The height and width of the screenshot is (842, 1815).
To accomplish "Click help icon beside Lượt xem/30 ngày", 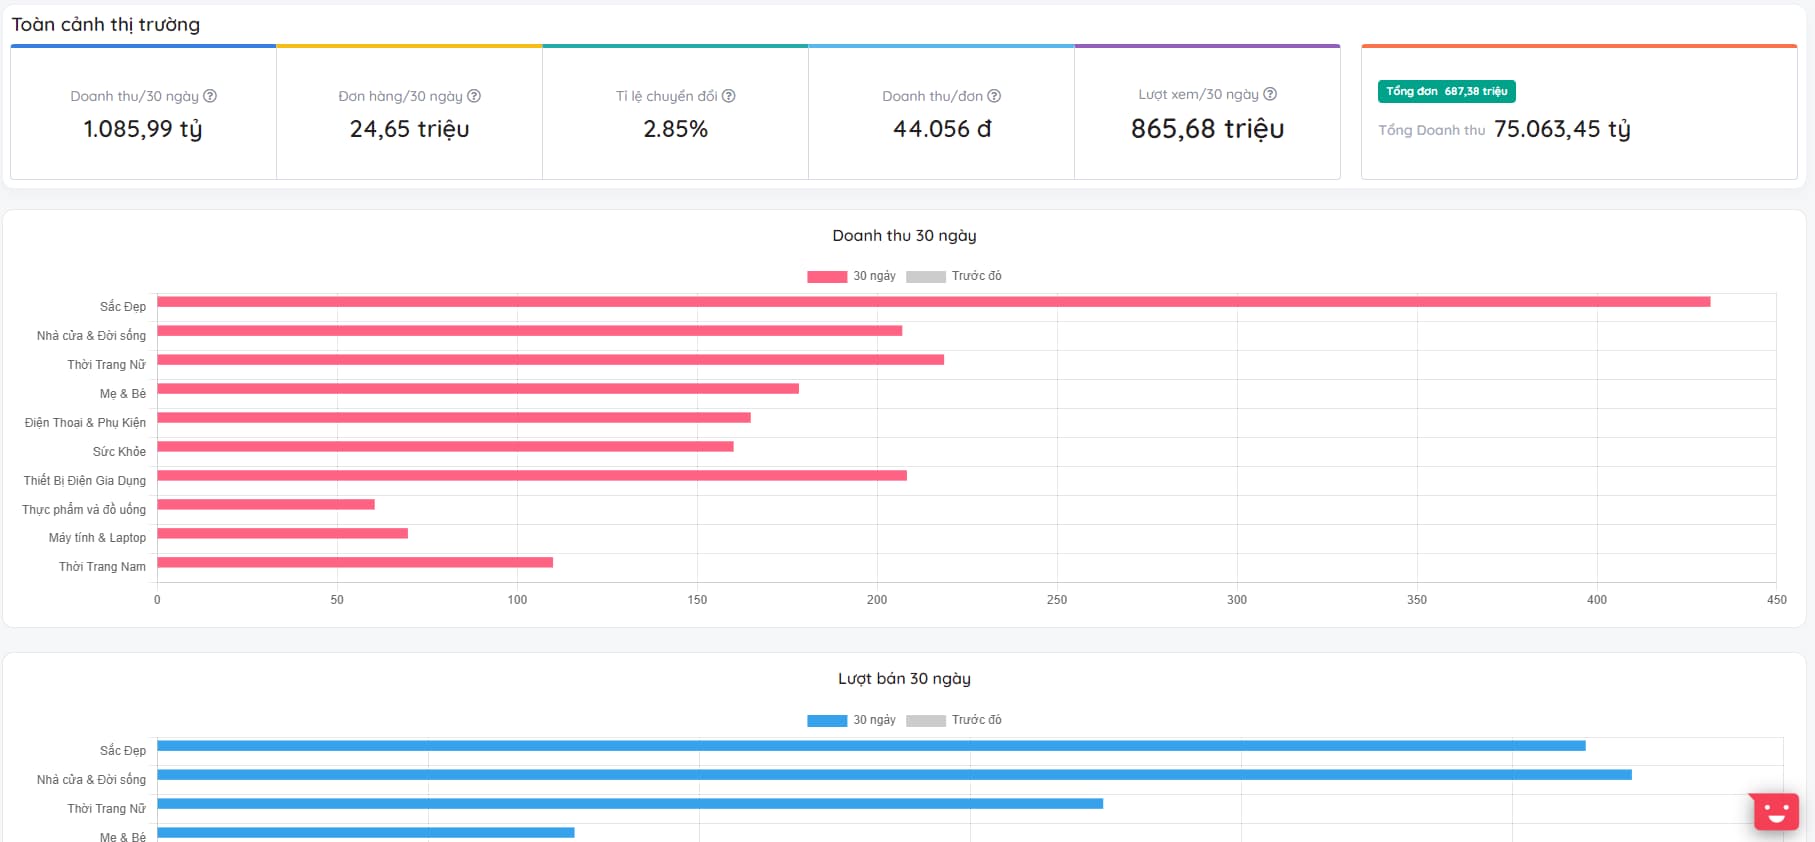I will 1270,94.
